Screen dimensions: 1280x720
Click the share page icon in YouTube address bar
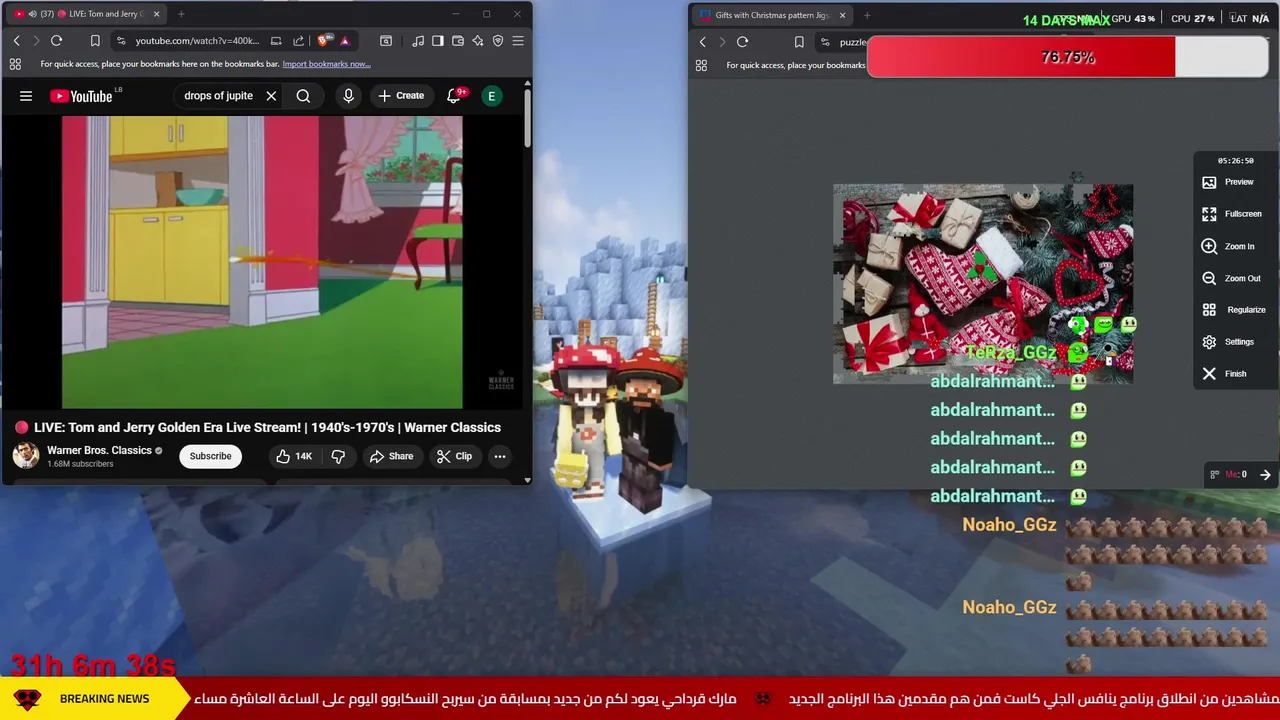[298, 41]
